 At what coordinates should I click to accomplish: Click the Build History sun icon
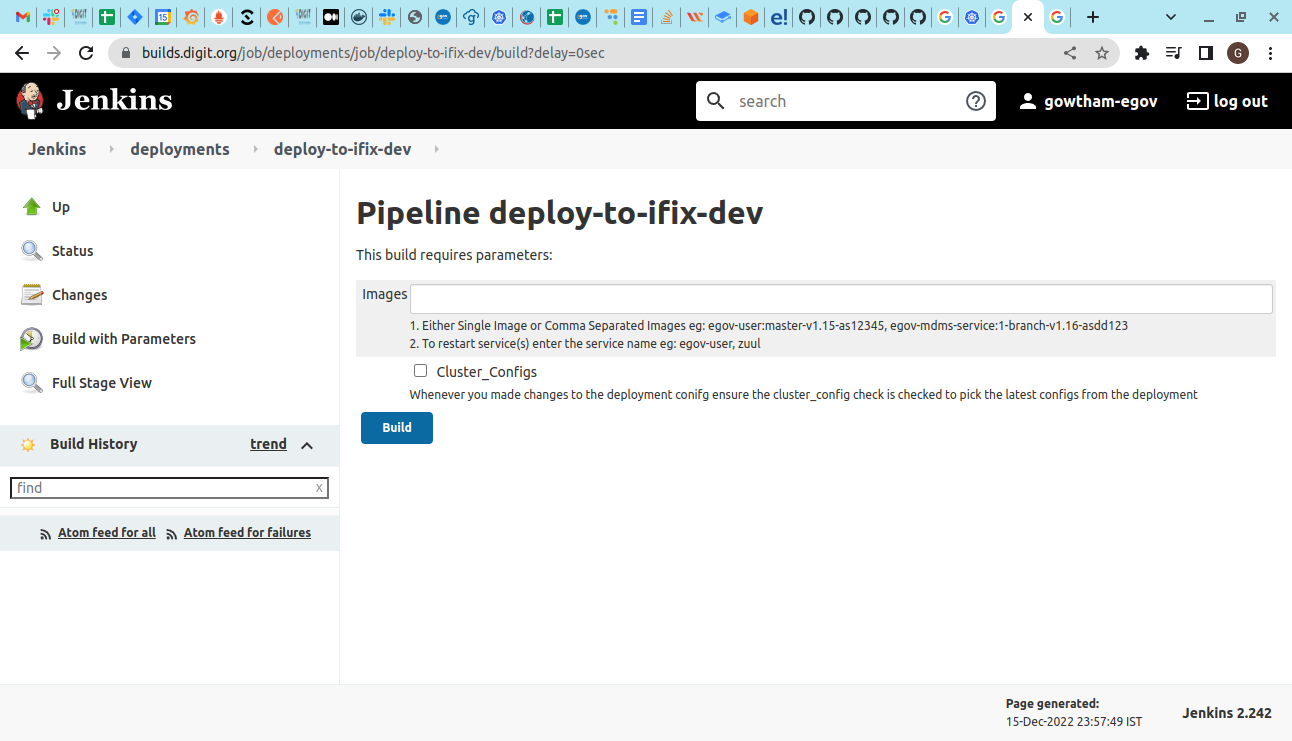pyautogui.click(x=28, y=445)
